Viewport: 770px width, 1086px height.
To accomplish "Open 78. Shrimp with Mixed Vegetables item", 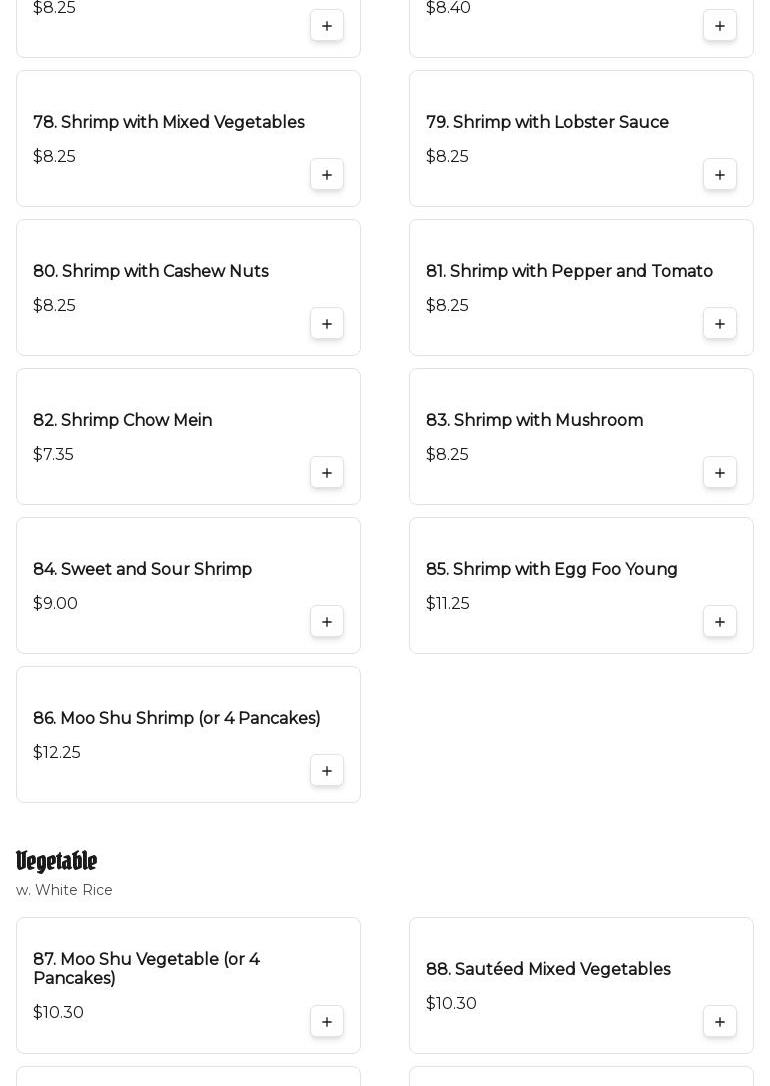I will click(x=169, y=123).
